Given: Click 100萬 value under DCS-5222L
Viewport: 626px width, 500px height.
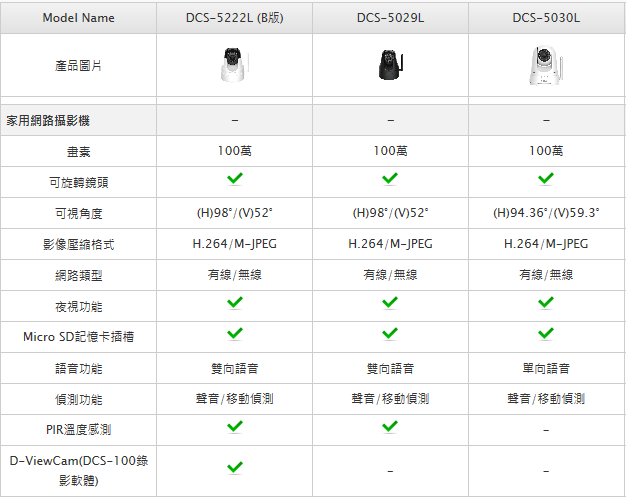Looking at the screenshot, I should pyautogui.click(x=235, y=151).
